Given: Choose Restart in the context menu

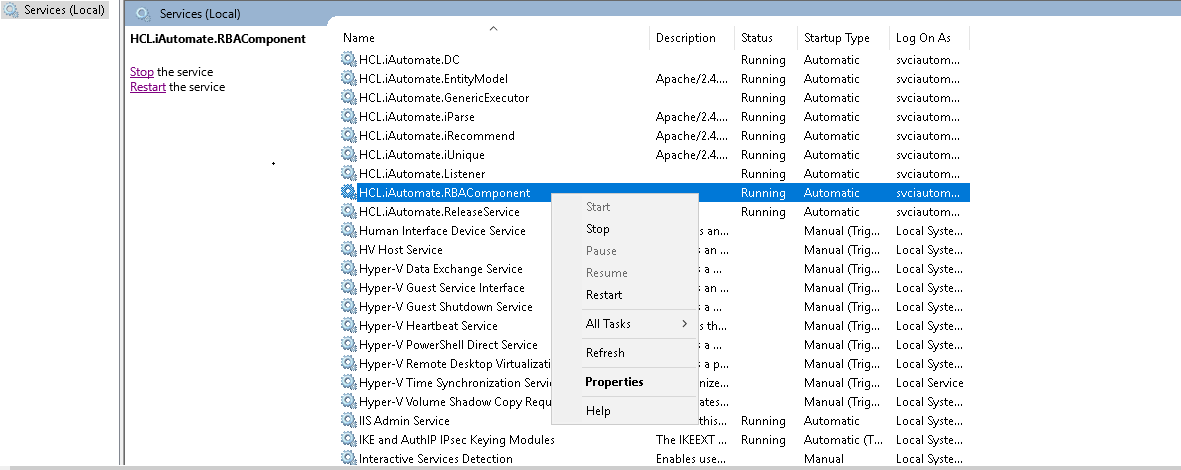Looking at the screenshot, I should pyautogui.click(x=604, y=295).
